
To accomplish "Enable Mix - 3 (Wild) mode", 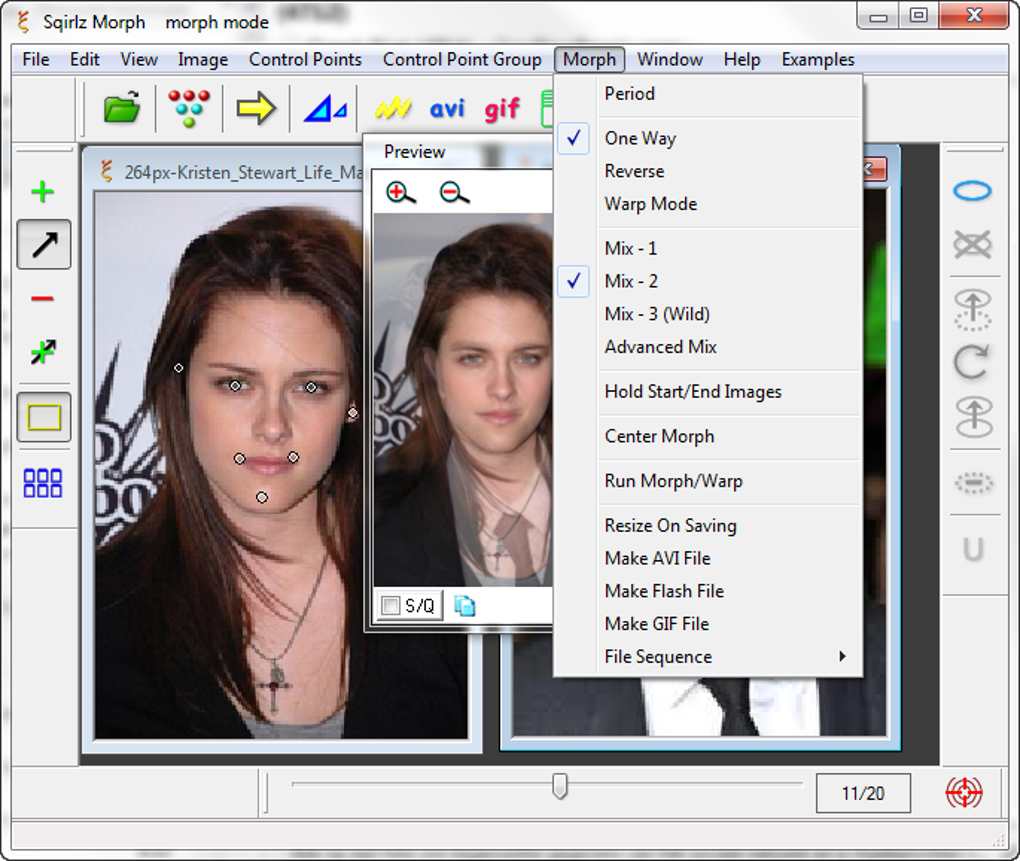I will pos(656,313).
